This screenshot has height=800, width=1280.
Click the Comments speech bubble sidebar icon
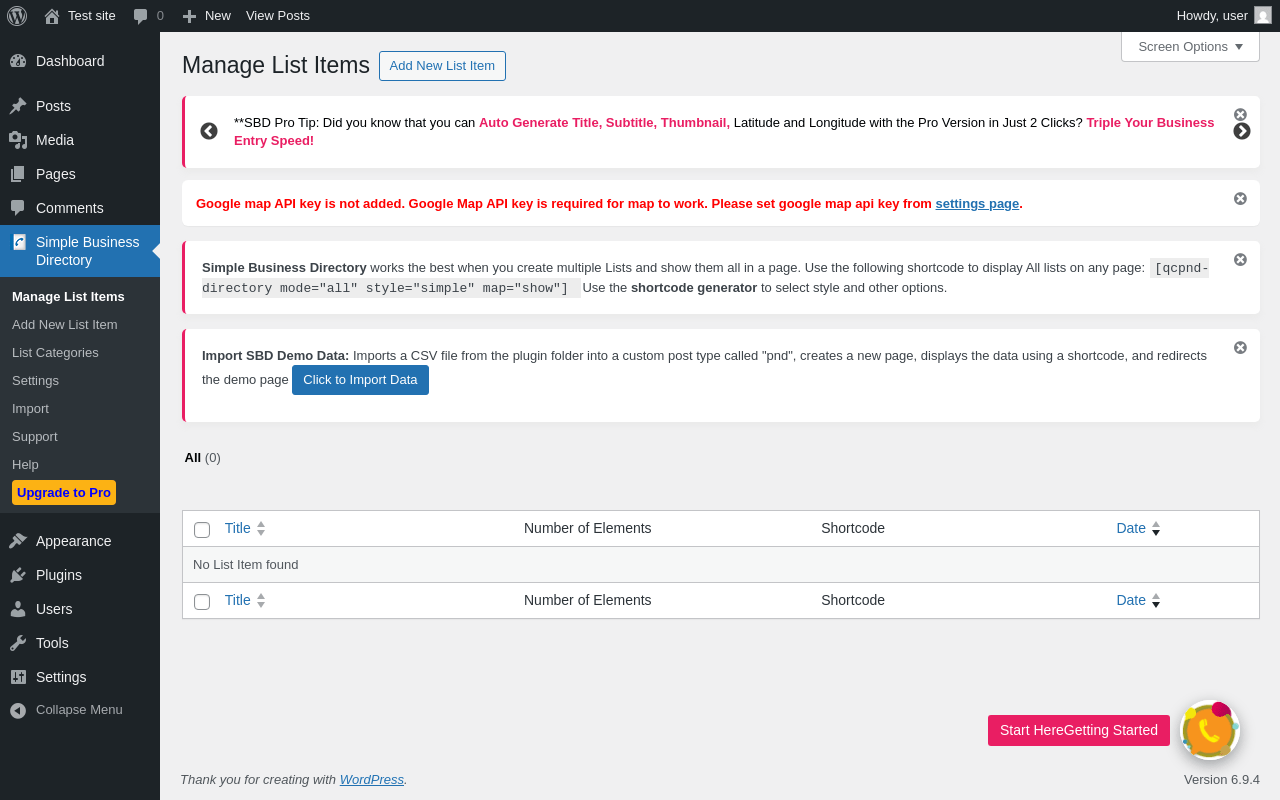point(18,208)
